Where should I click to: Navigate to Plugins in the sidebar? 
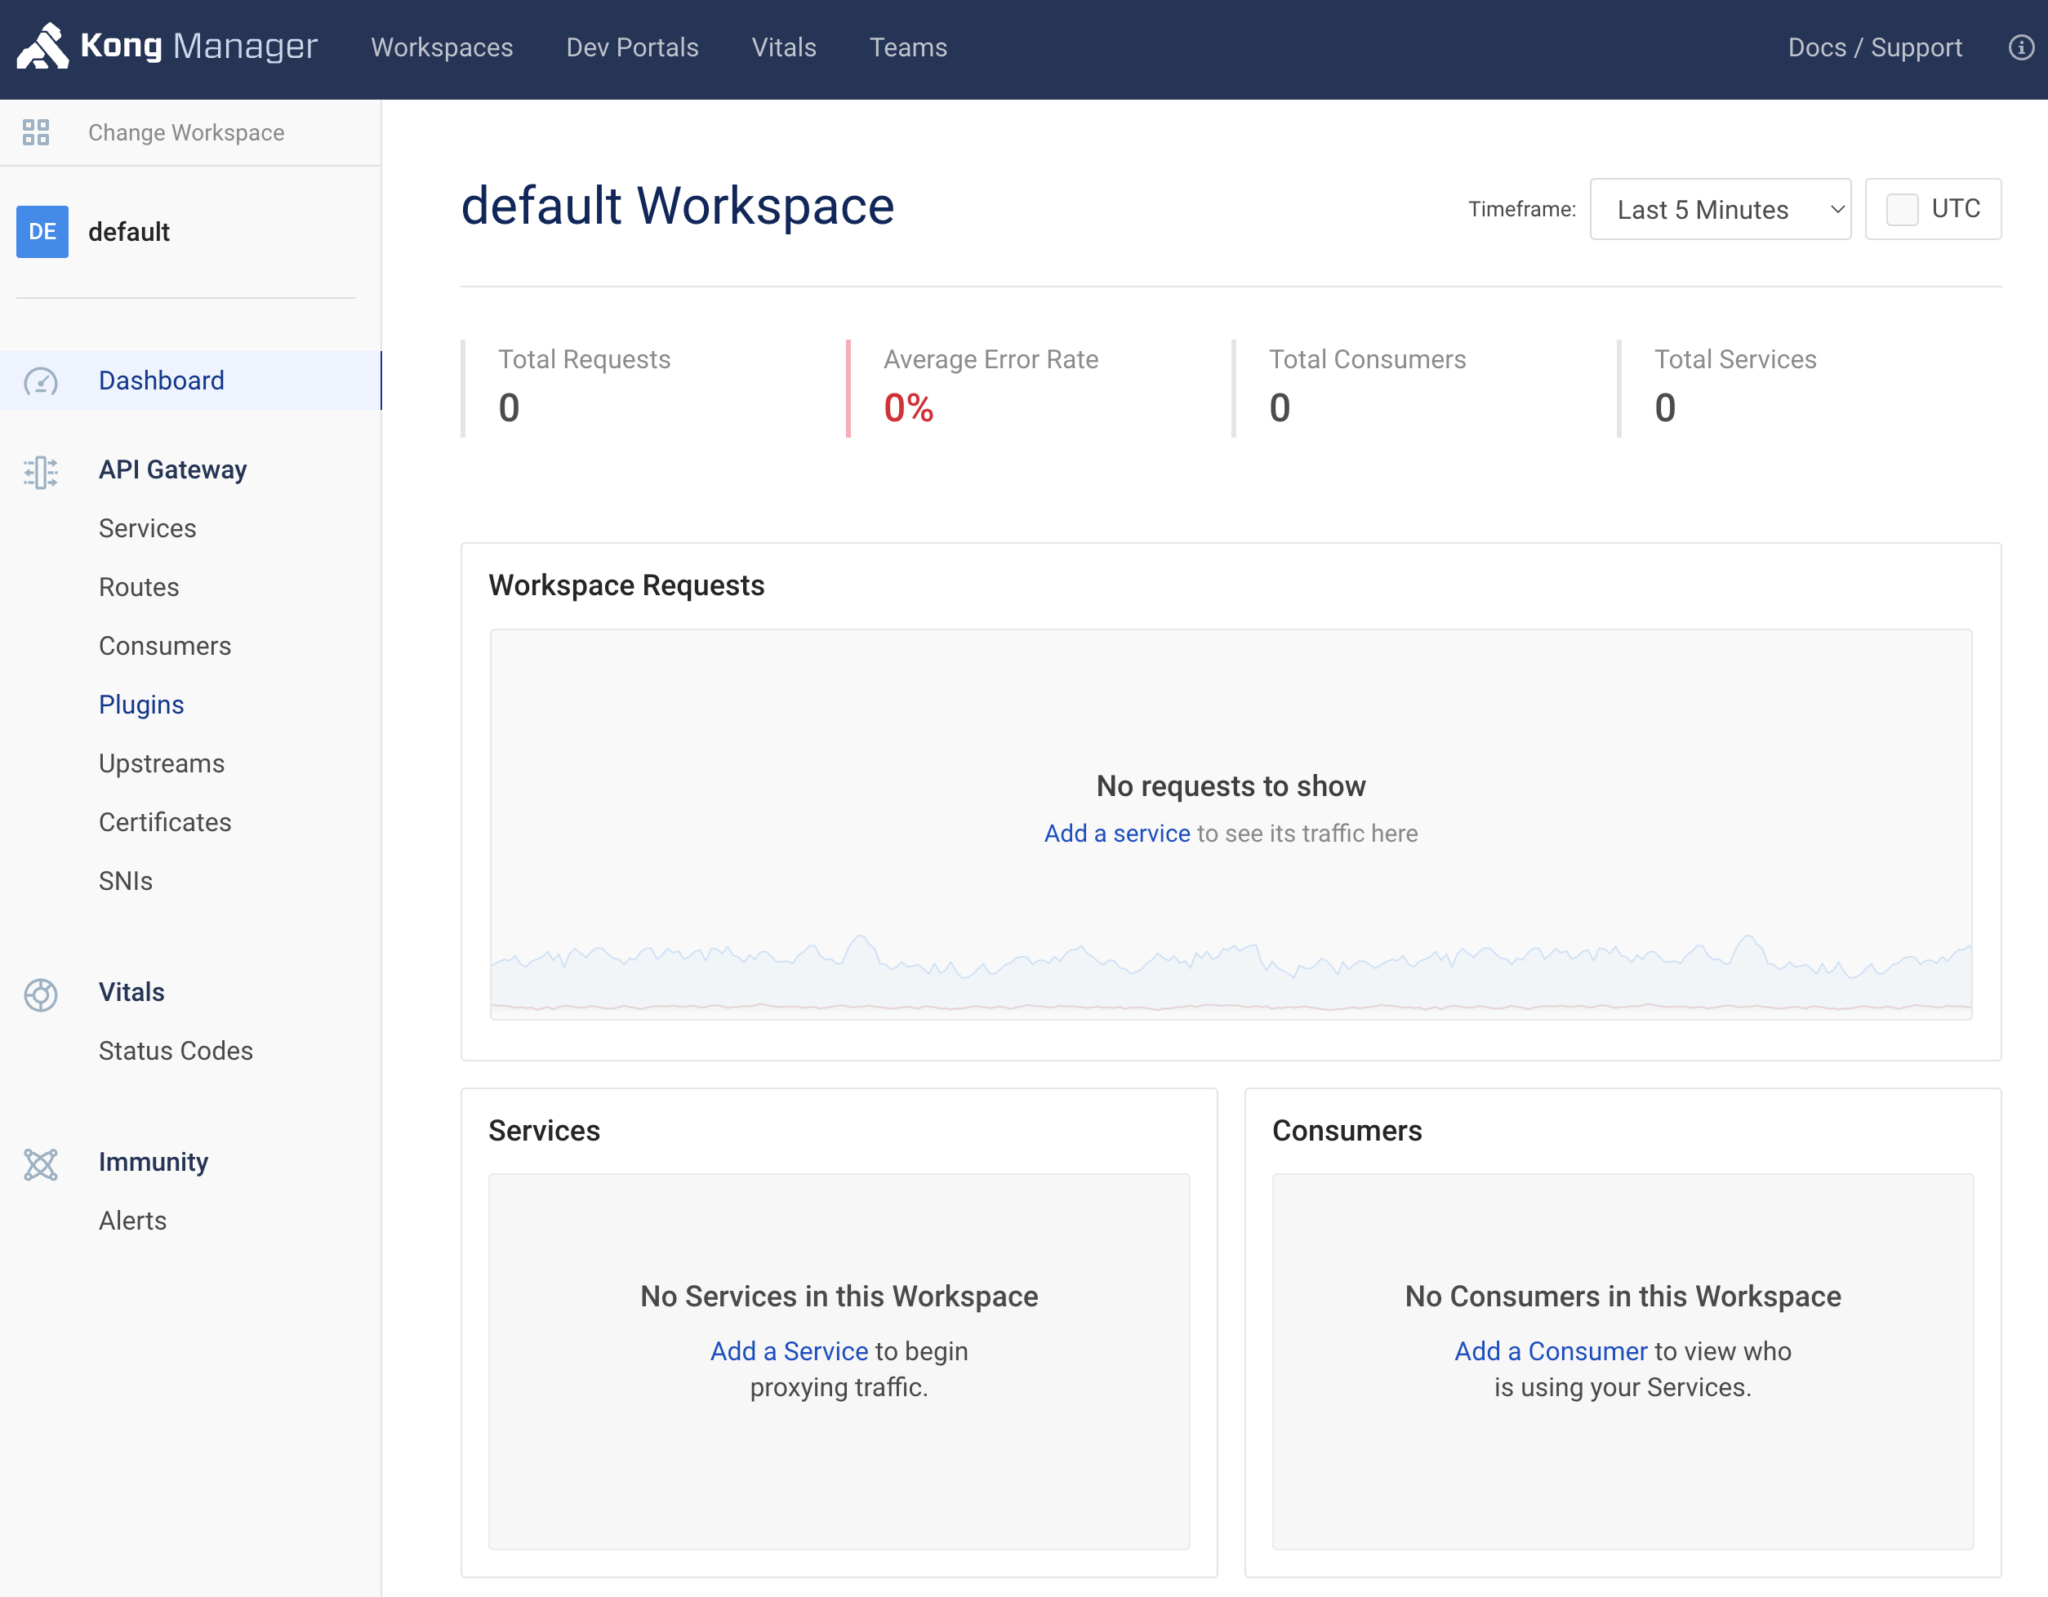click(141, 704)
